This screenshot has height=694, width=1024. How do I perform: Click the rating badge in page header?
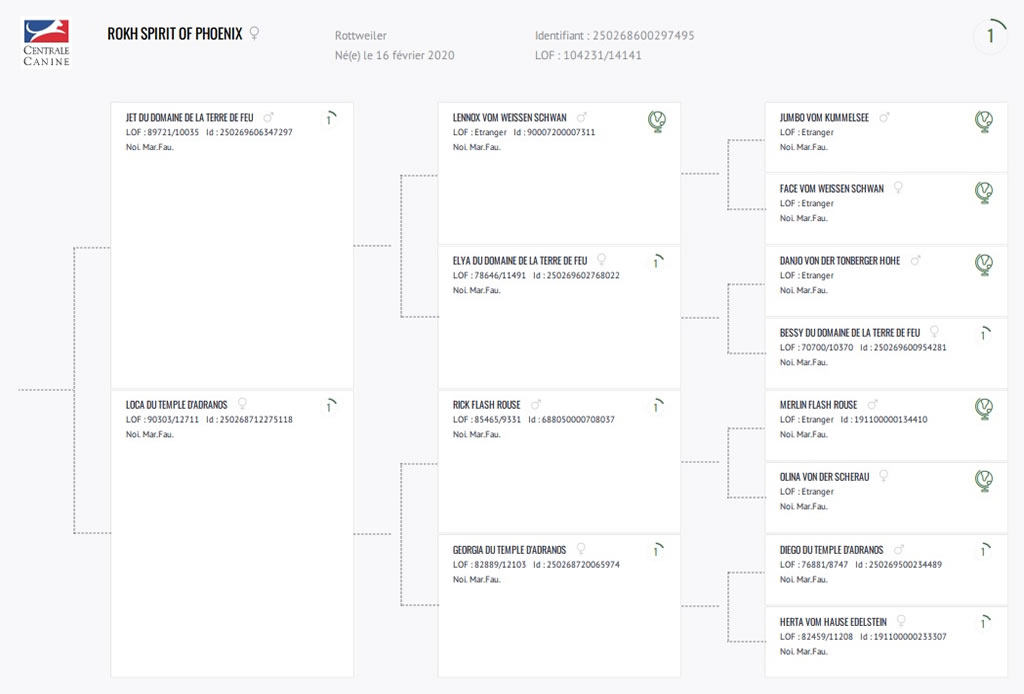coord(991,35)
